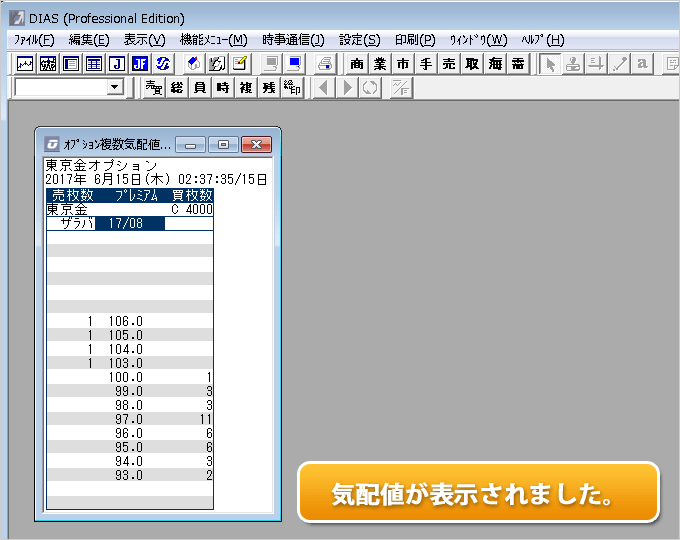
Task: Click the 売 toolbar icon
Action: [x=448, y=64]
